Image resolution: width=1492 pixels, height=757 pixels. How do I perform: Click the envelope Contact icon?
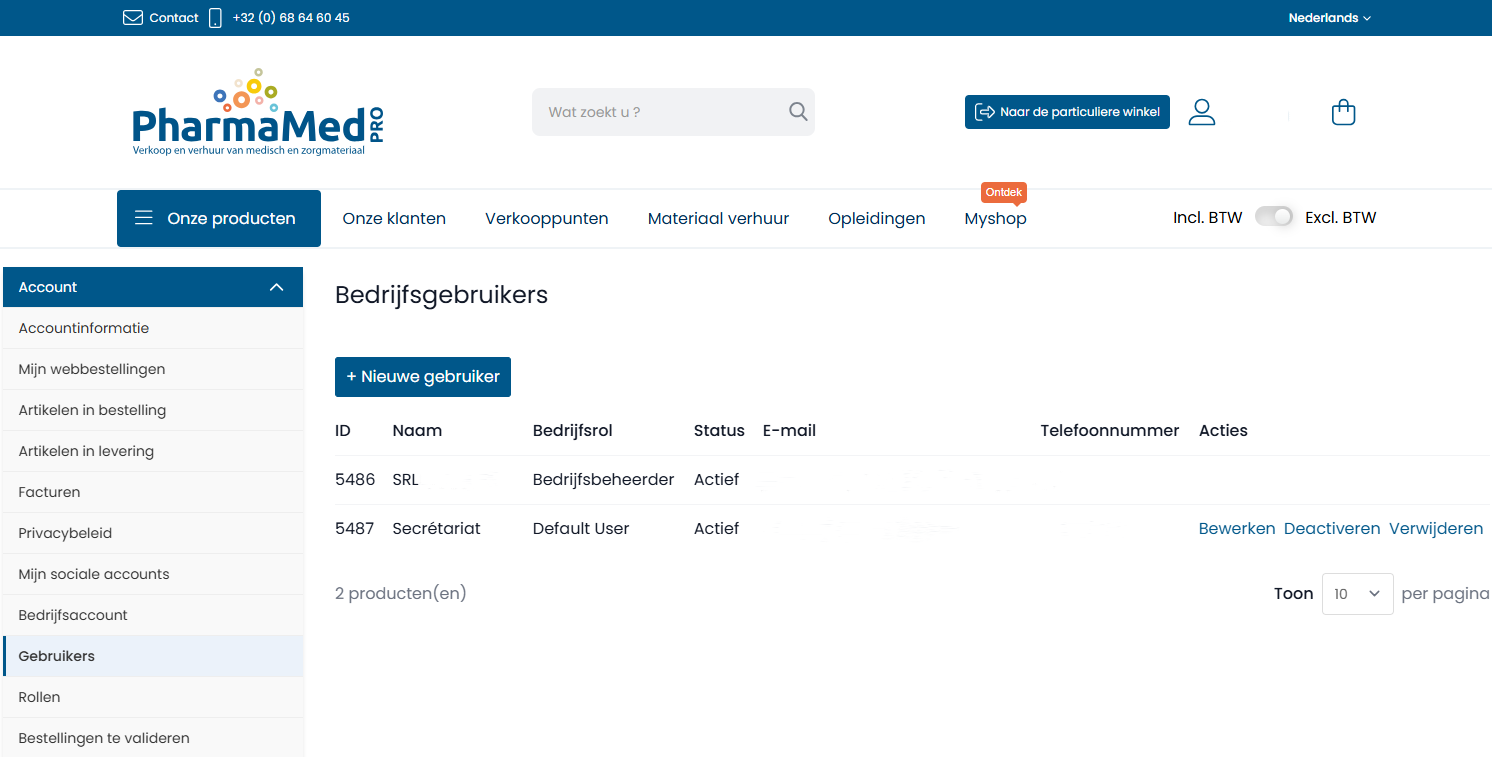click(133, 18)
